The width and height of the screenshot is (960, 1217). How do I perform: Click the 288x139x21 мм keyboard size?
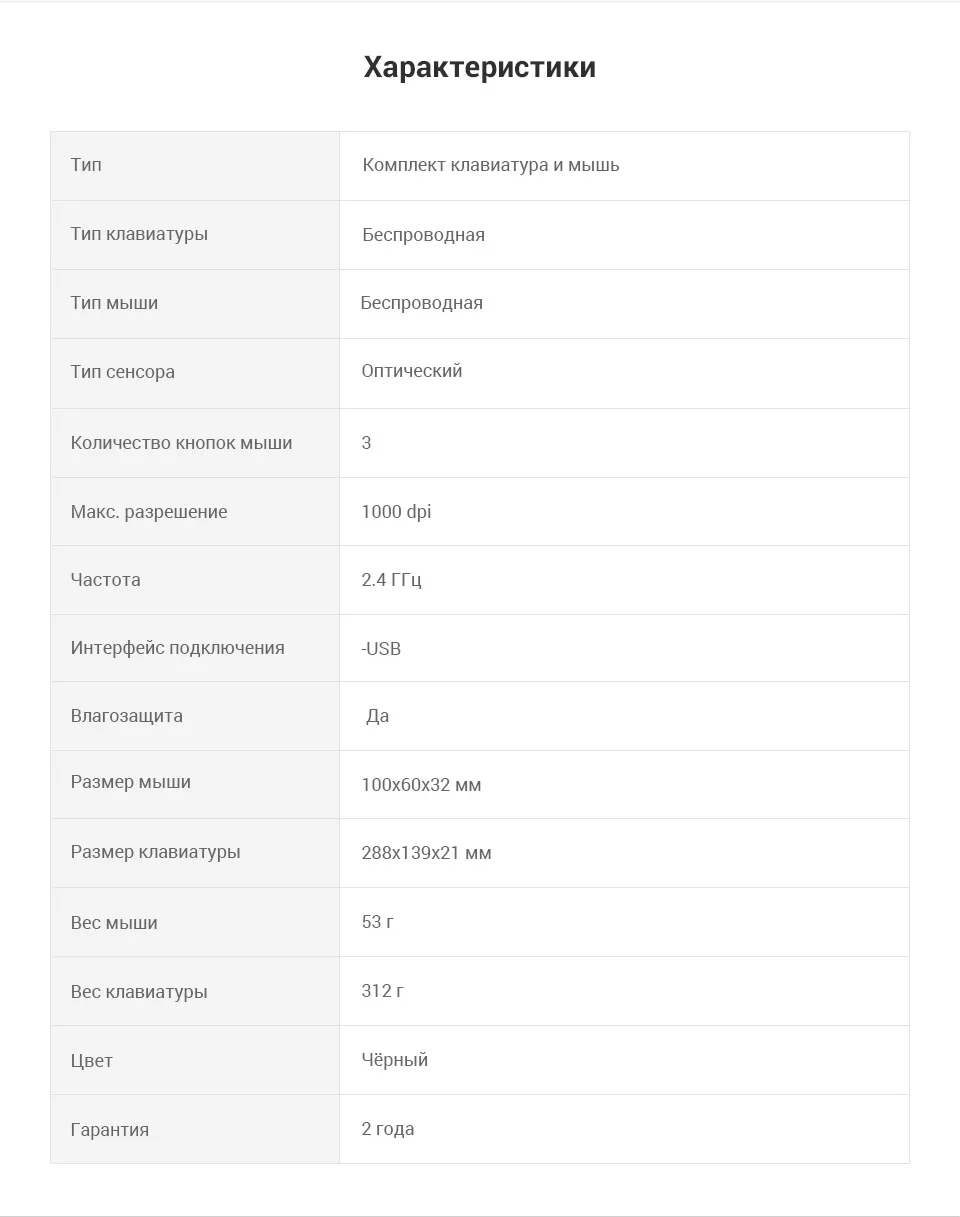[426, 853]
